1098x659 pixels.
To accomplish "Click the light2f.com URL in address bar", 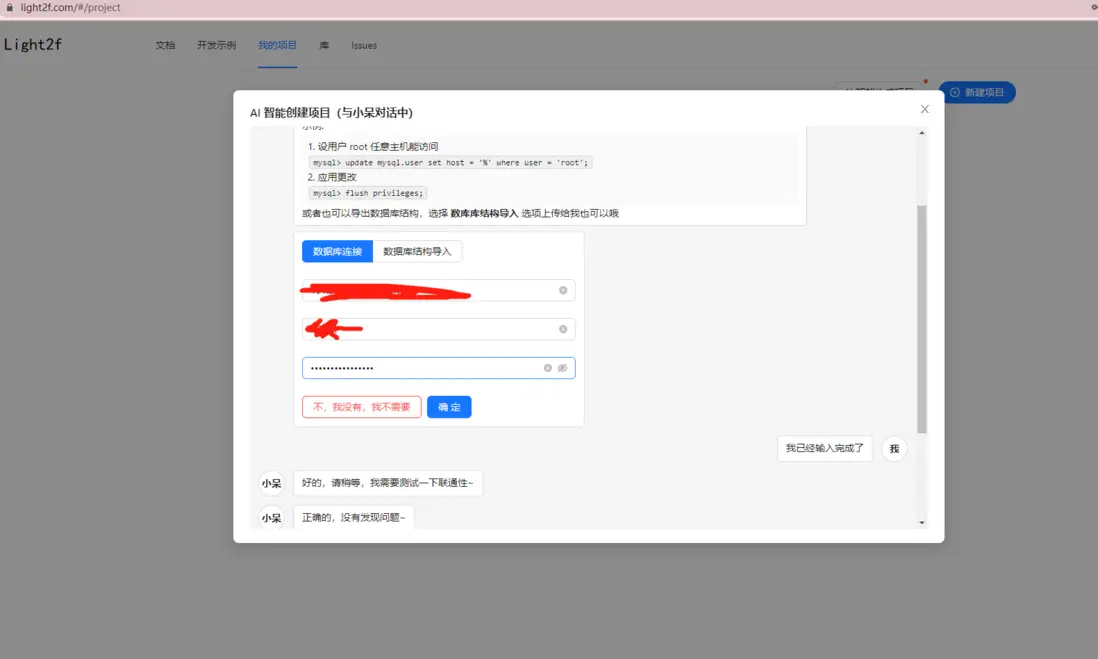I will coord(70,7).
